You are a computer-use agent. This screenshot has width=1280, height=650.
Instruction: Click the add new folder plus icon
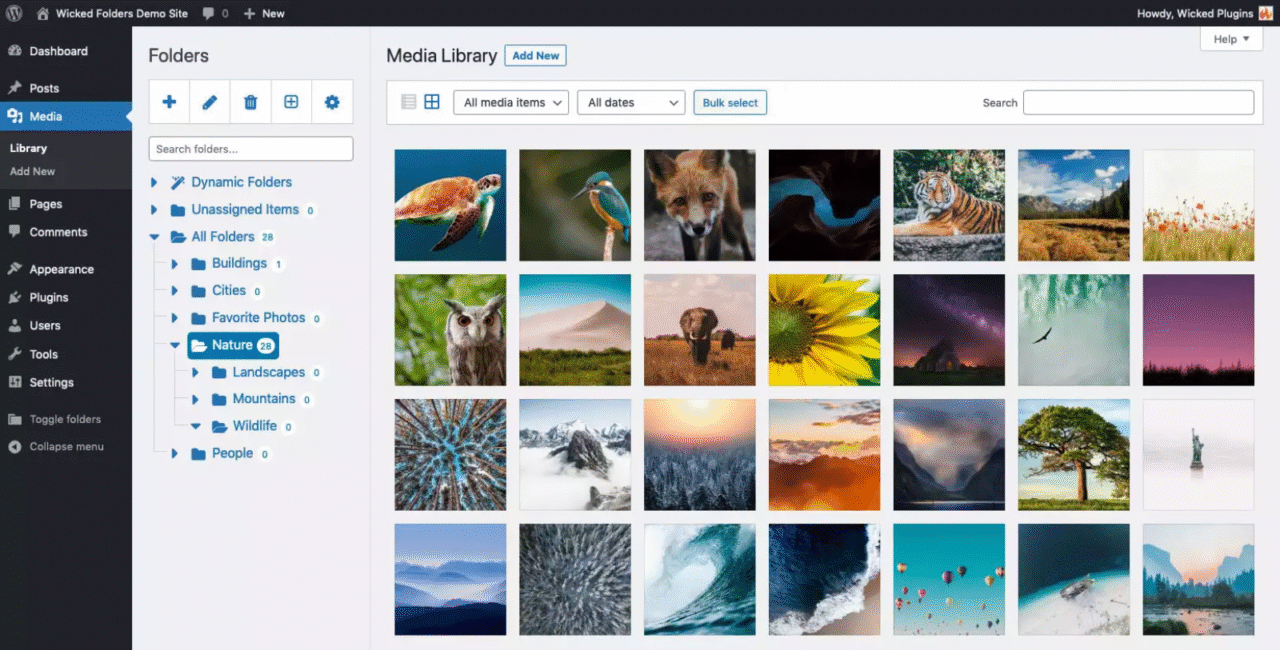pyautogui.click(x=169, y=102)
